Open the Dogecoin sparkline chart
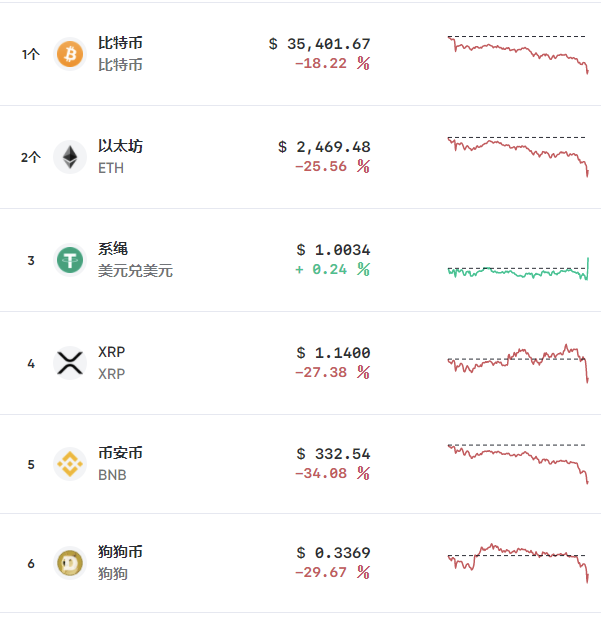Screen dimensions: 601x618 [x=517, y=560]
